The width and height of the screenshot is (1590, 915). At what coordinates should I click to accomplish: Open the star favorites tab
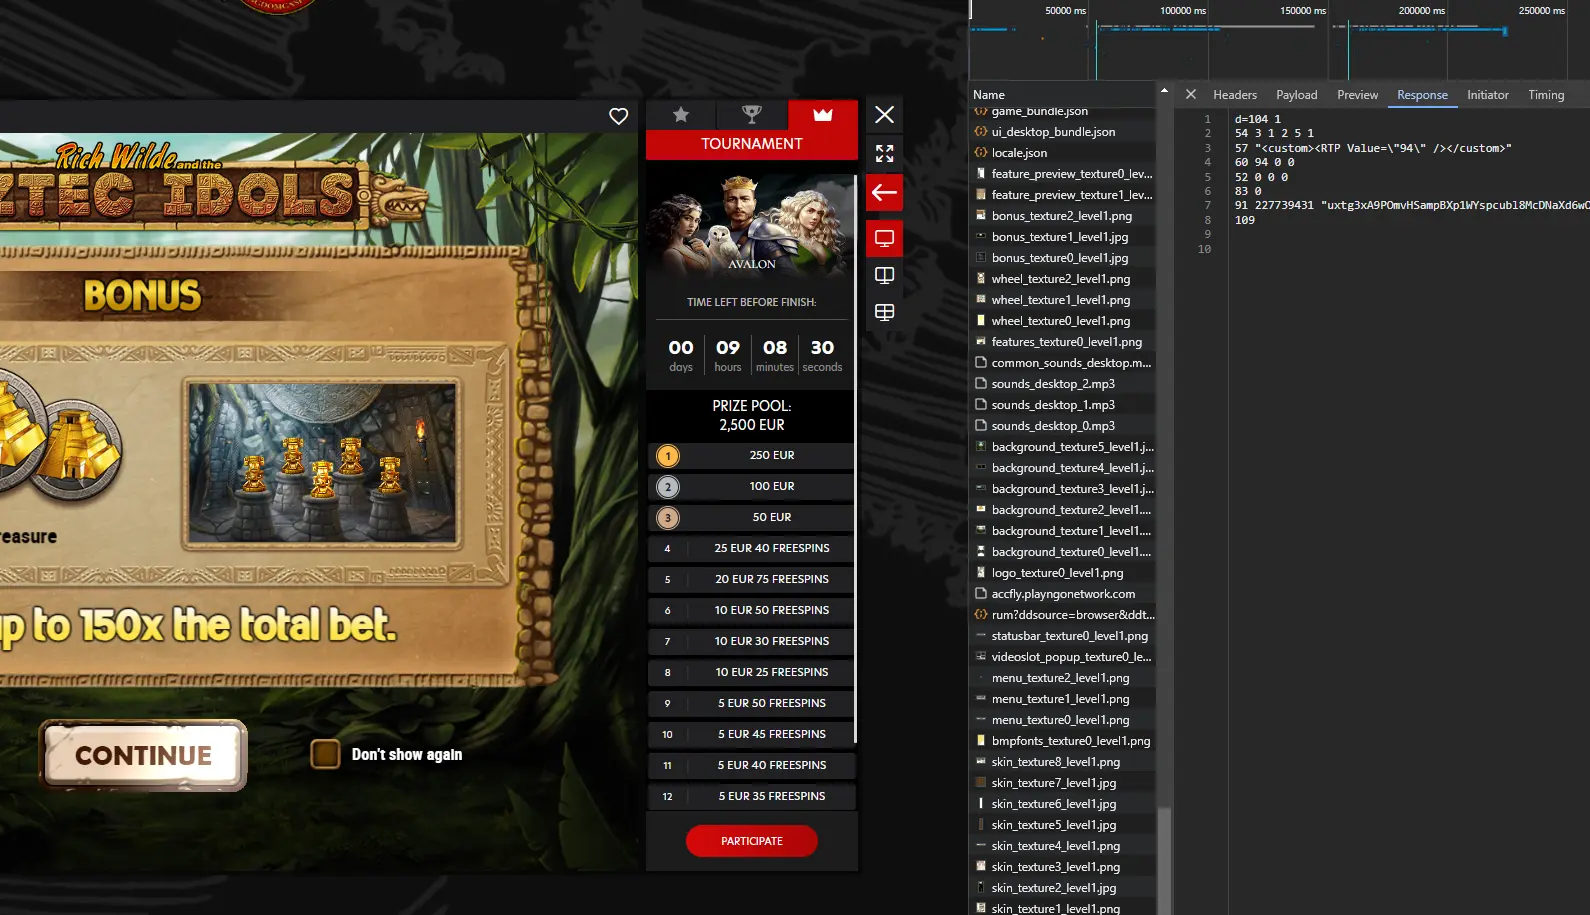coord(681,114)
